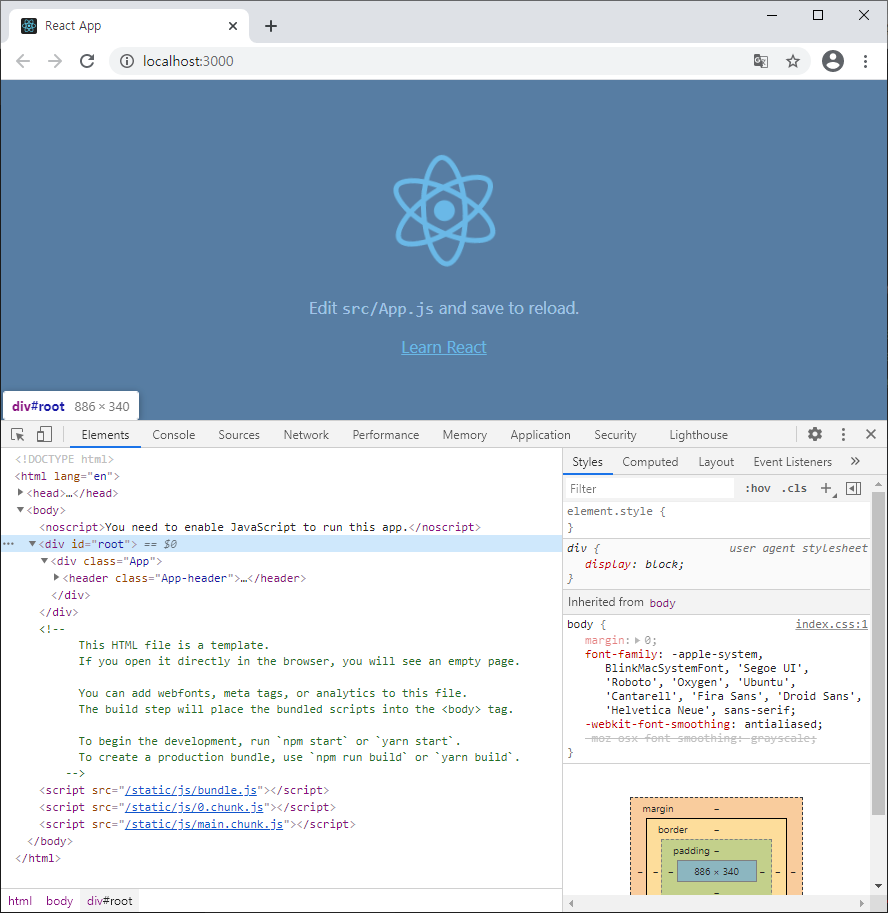888x913 pixels.
Task: Open the Lighthouse tab
Action: point(698,435)
